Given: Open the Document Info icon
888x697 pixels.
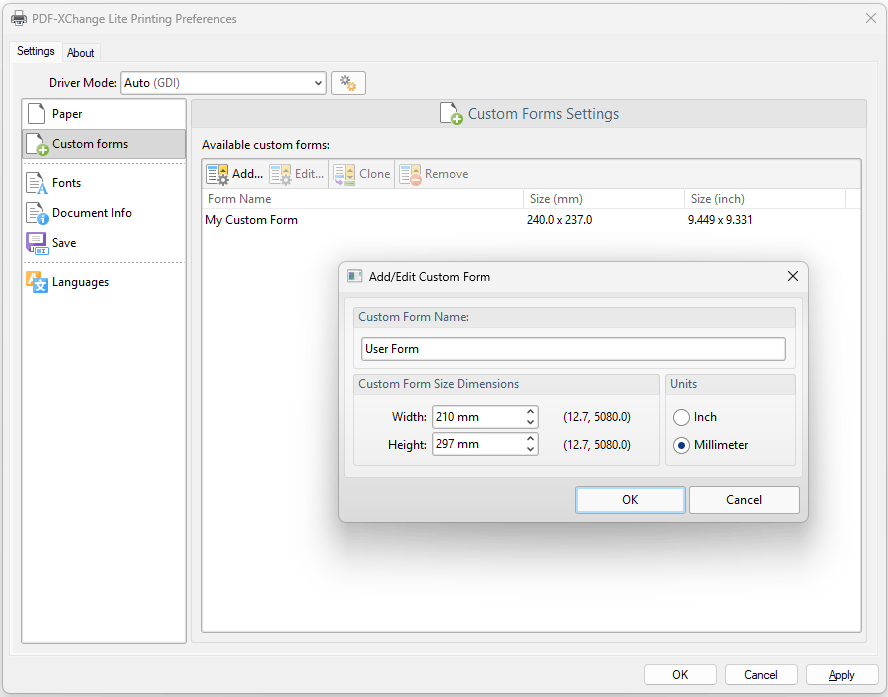Looking at the screenshot, I should pos(37,213).
